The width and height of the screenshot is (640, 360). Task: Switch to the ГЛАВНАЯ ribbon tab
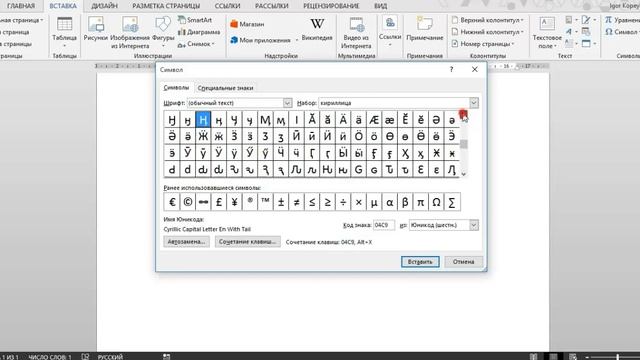(x=21, y=6)
